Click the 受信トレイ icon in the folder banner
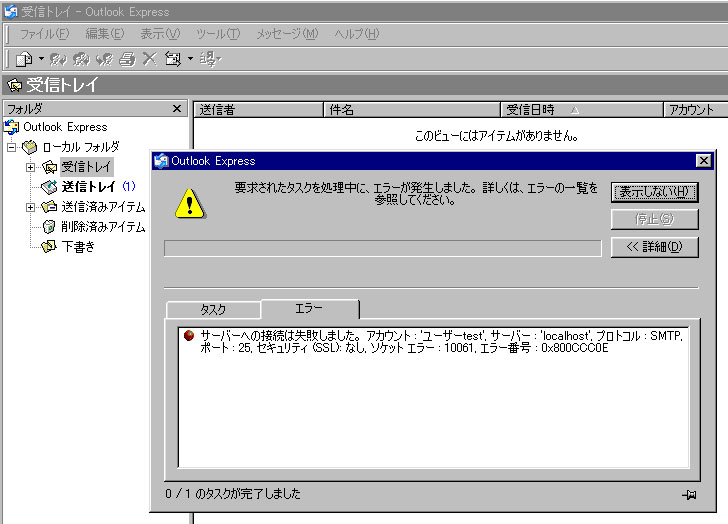The image size is (728, 524). click(14, 85)
